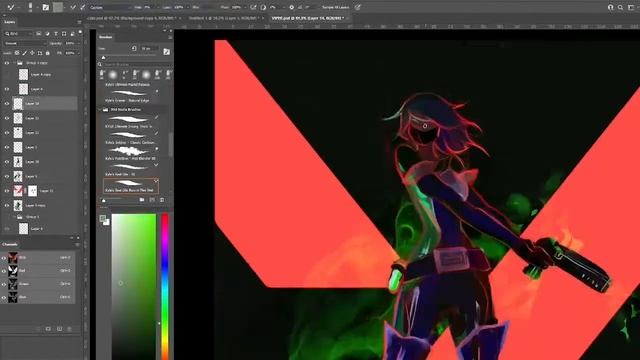Viewport: 640px width, 360px height.
Task: Filter layers by shape layers icon
Action: pos(64,34)
